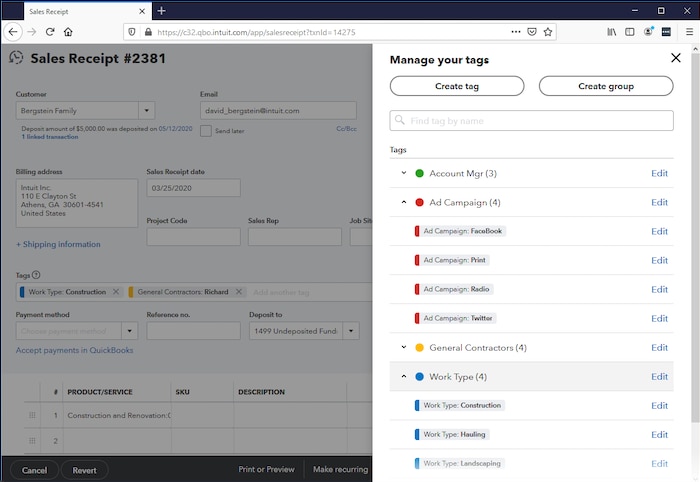The width and height of the screenshot is (700, 482).
Task: Collapse the Work Type tag group
Action: [404, 376]
